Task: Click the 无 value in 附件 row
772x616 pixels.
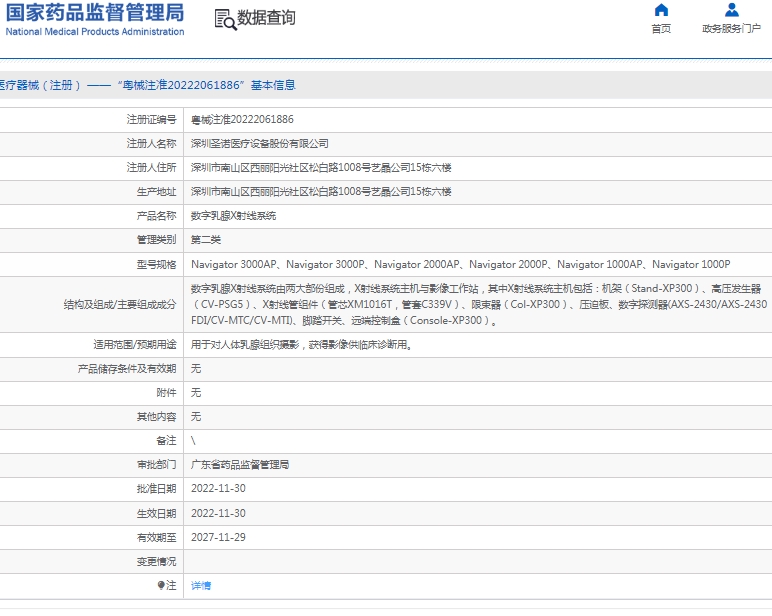Action: (x=196, y=393)
